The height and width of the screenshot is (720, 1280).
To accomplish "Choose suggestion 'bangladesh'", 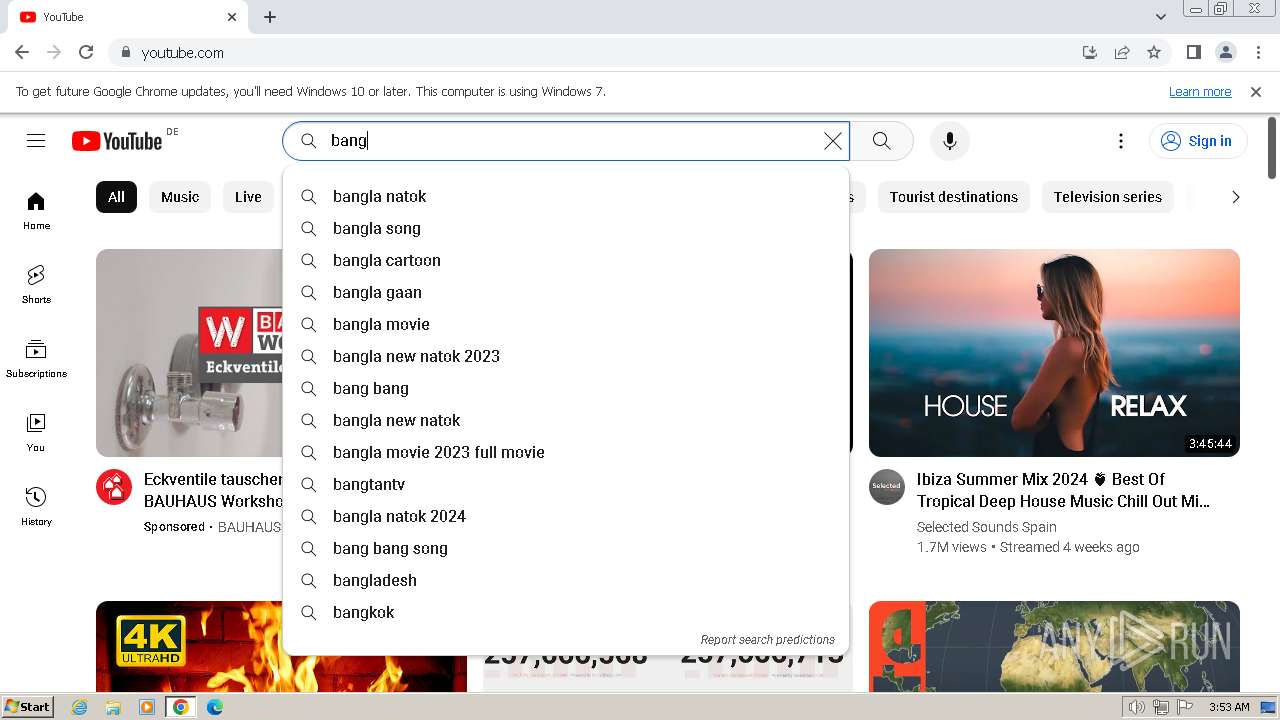I will tap(566, 580).
